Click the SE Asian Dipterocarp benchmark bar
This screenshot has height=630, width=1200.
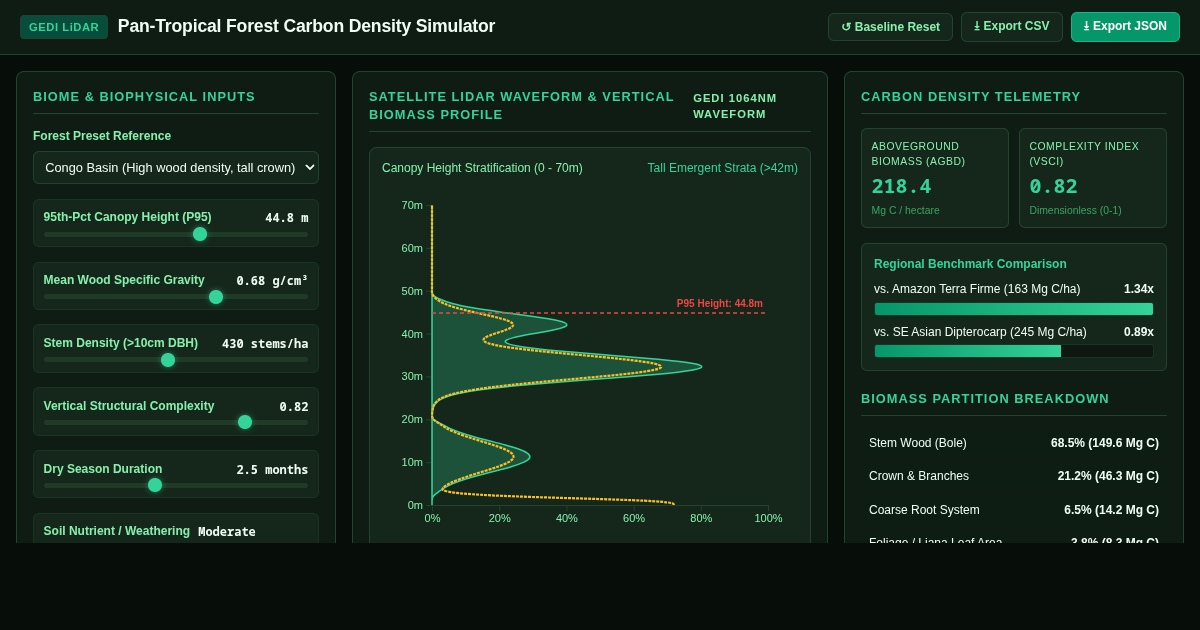point(1014,351)
